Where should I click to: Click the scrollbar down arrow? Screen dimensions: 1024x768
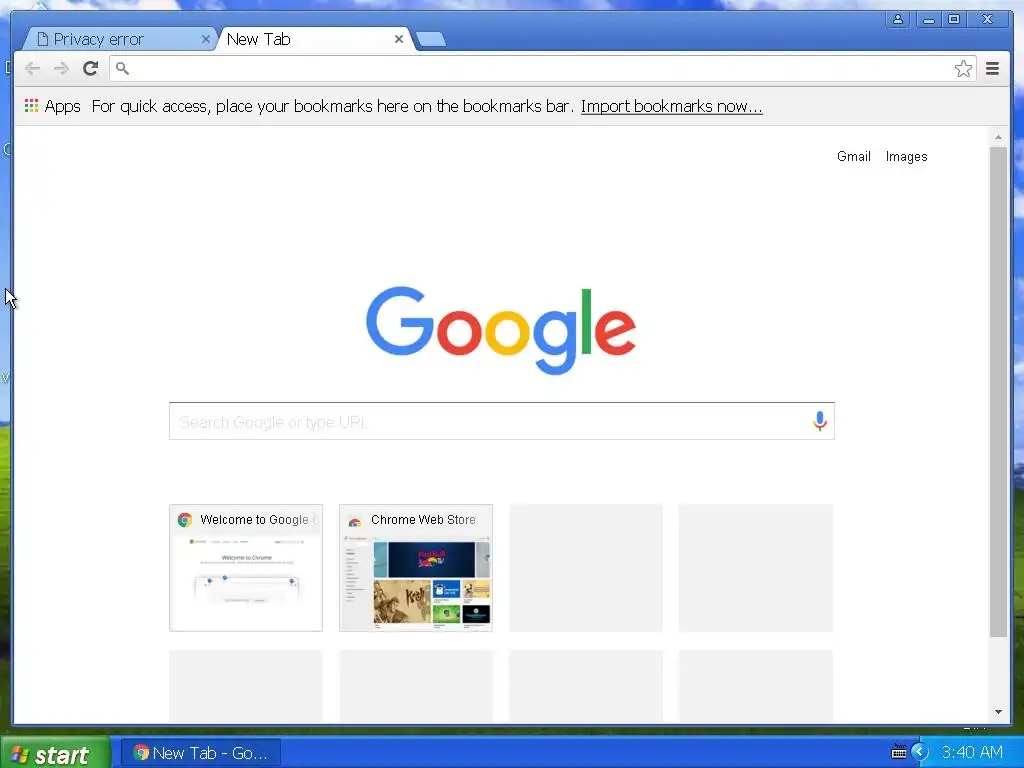tap(998, 712)
